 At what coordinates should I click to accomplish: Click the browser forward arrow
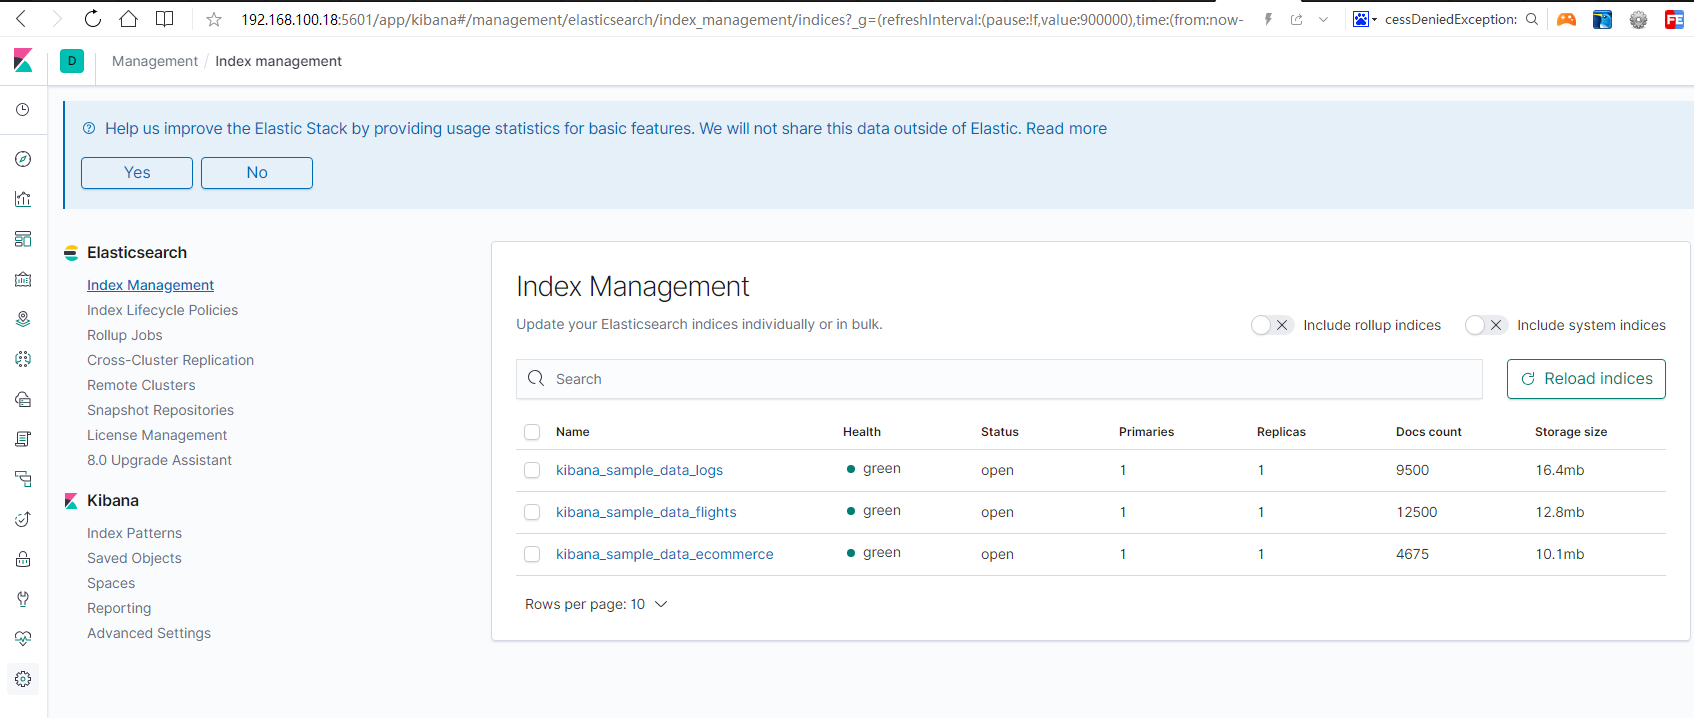[57, 19]
